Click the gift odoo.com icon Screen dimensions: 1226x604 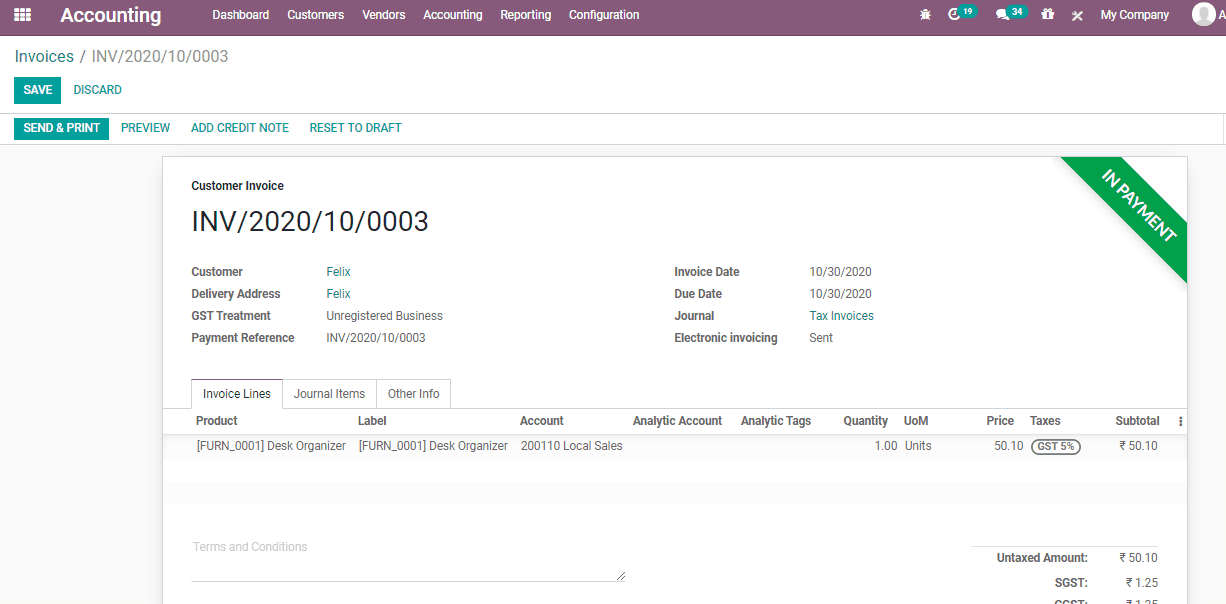(1047, 14)
